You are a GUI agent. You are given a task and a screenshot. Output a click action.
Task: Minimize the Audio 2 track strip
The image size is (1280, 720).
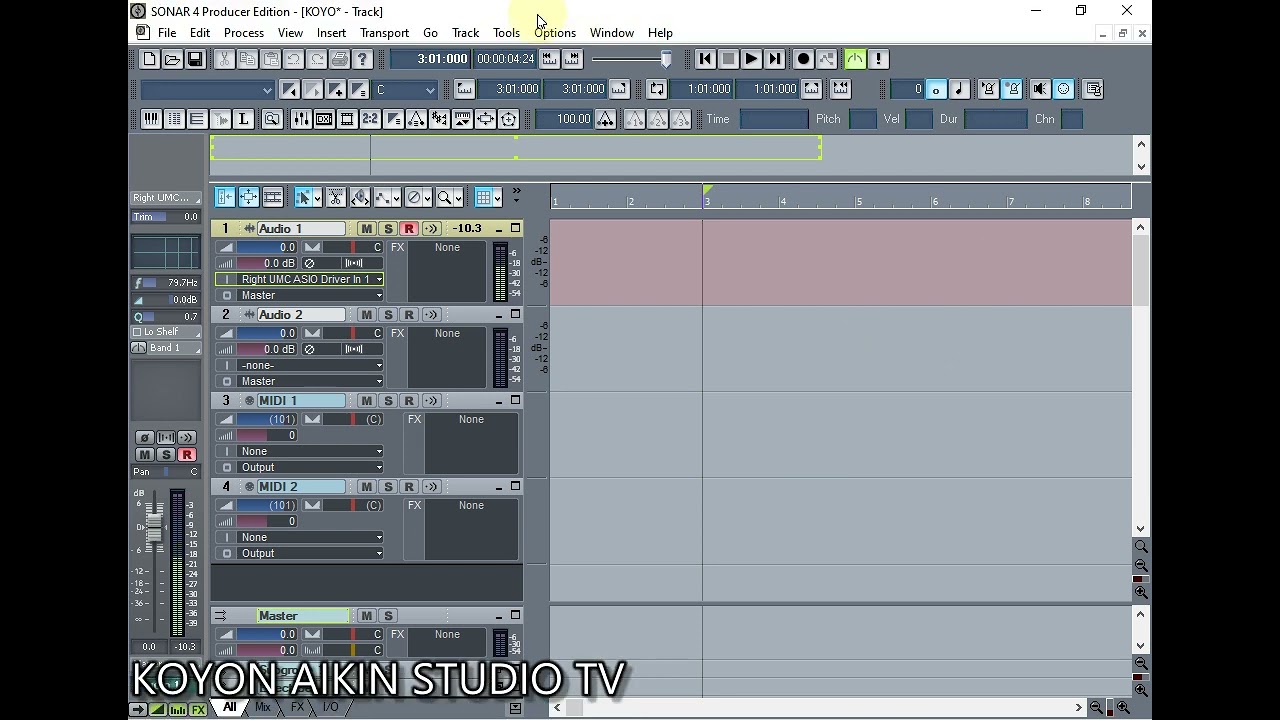click(499, 315)
